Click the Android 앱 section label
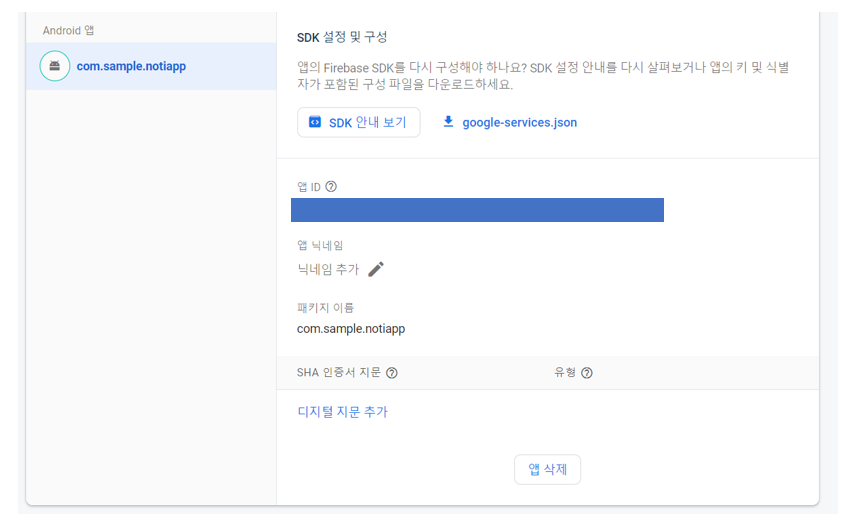The height and width of the screenshot is (528, 854). [69, 31]
